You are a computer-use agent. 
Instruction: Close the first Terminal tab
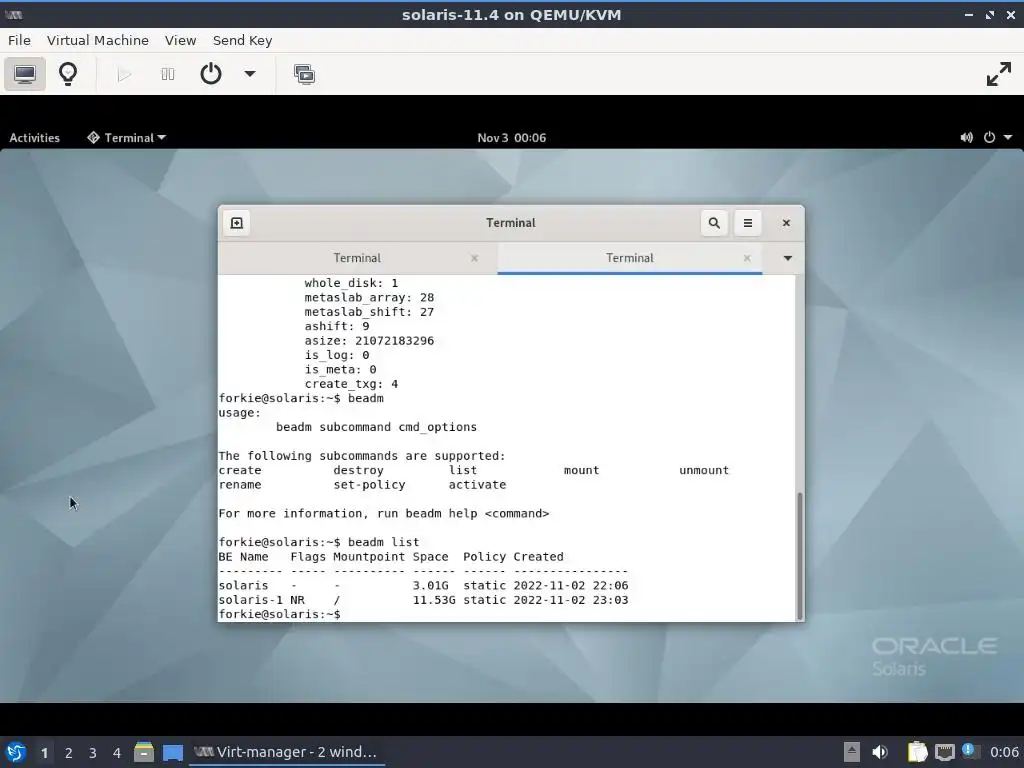click(475, 259)
